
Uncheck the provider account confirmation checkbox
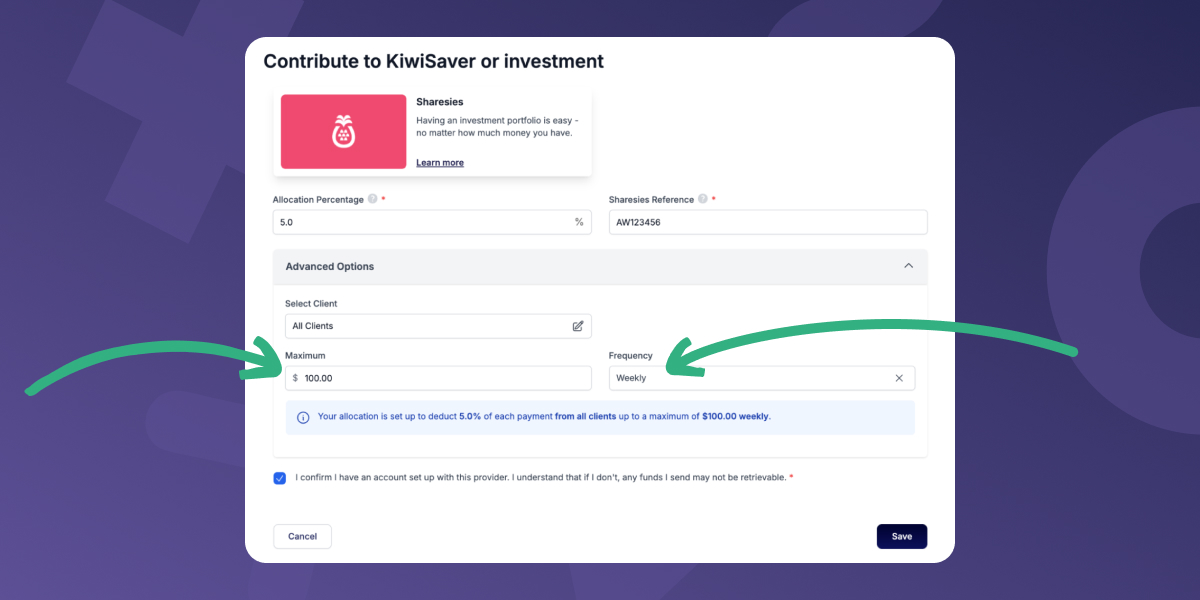click(x=280, y=477)
